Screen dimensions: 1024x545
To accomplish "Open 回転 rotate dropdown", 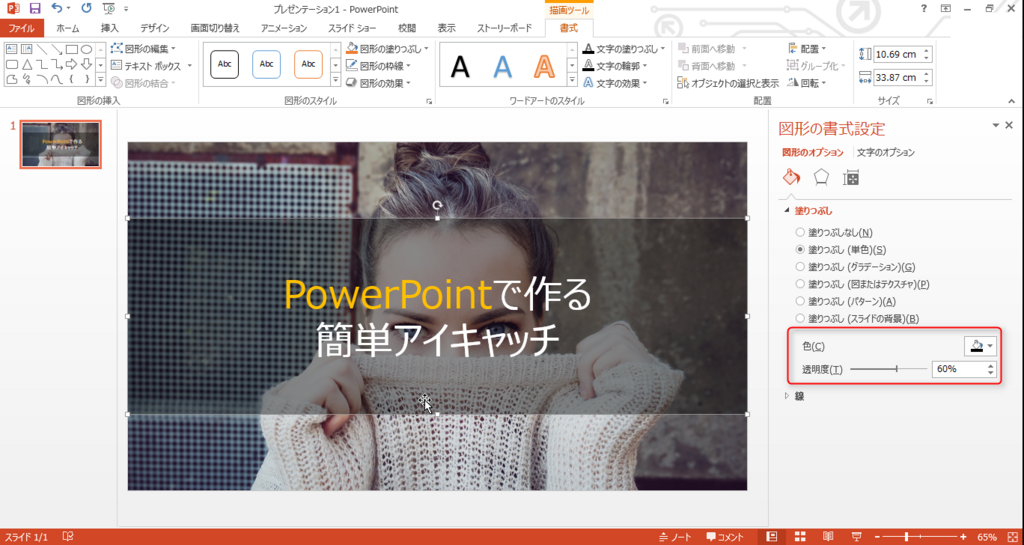I will pyautogui.click(x=807, y=83).
